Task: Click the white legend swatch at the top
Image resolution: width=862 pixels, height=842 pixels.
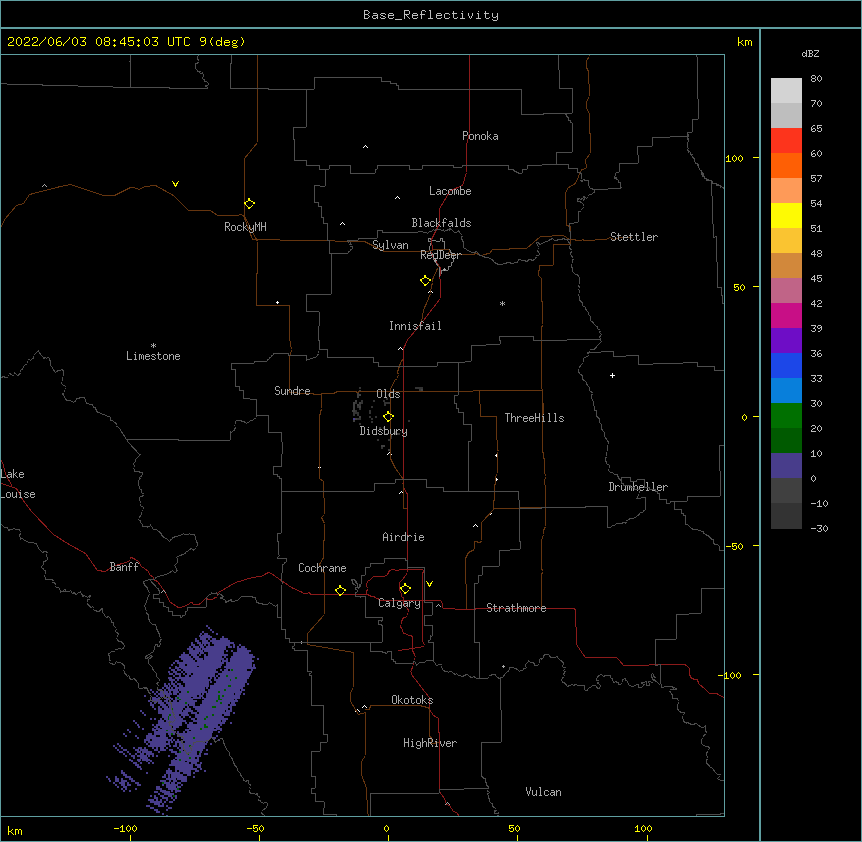Action: pyautogui.click(x=786, y=90)
